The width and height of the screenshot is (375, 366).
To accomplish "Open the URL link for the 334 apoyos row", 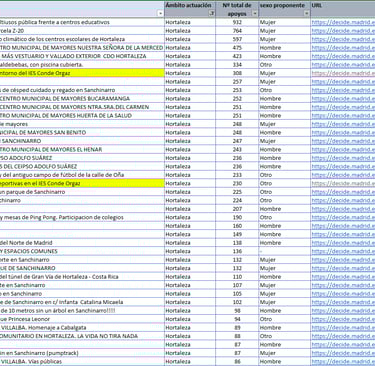I will point(343,65).
